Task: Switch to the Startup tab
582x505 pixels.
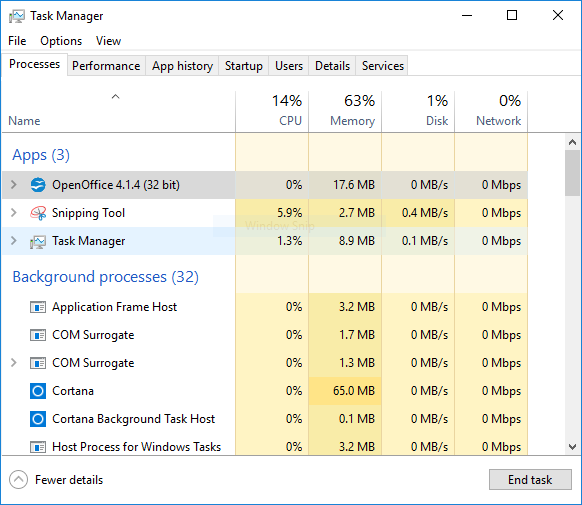Action: 243,66
